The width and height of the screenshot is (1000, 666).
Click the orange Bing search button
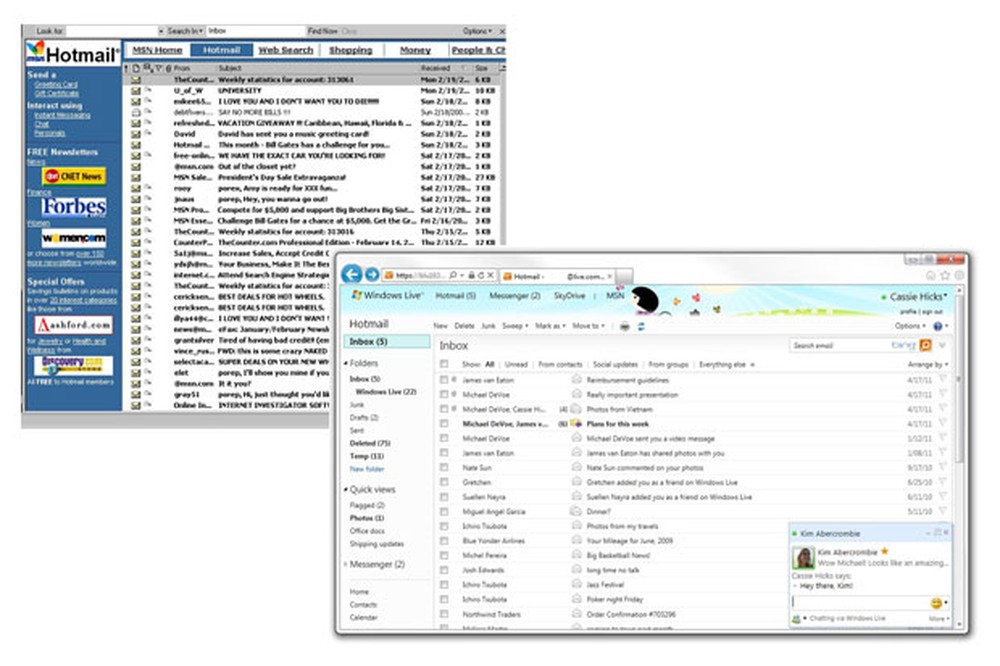click(925, 345)
